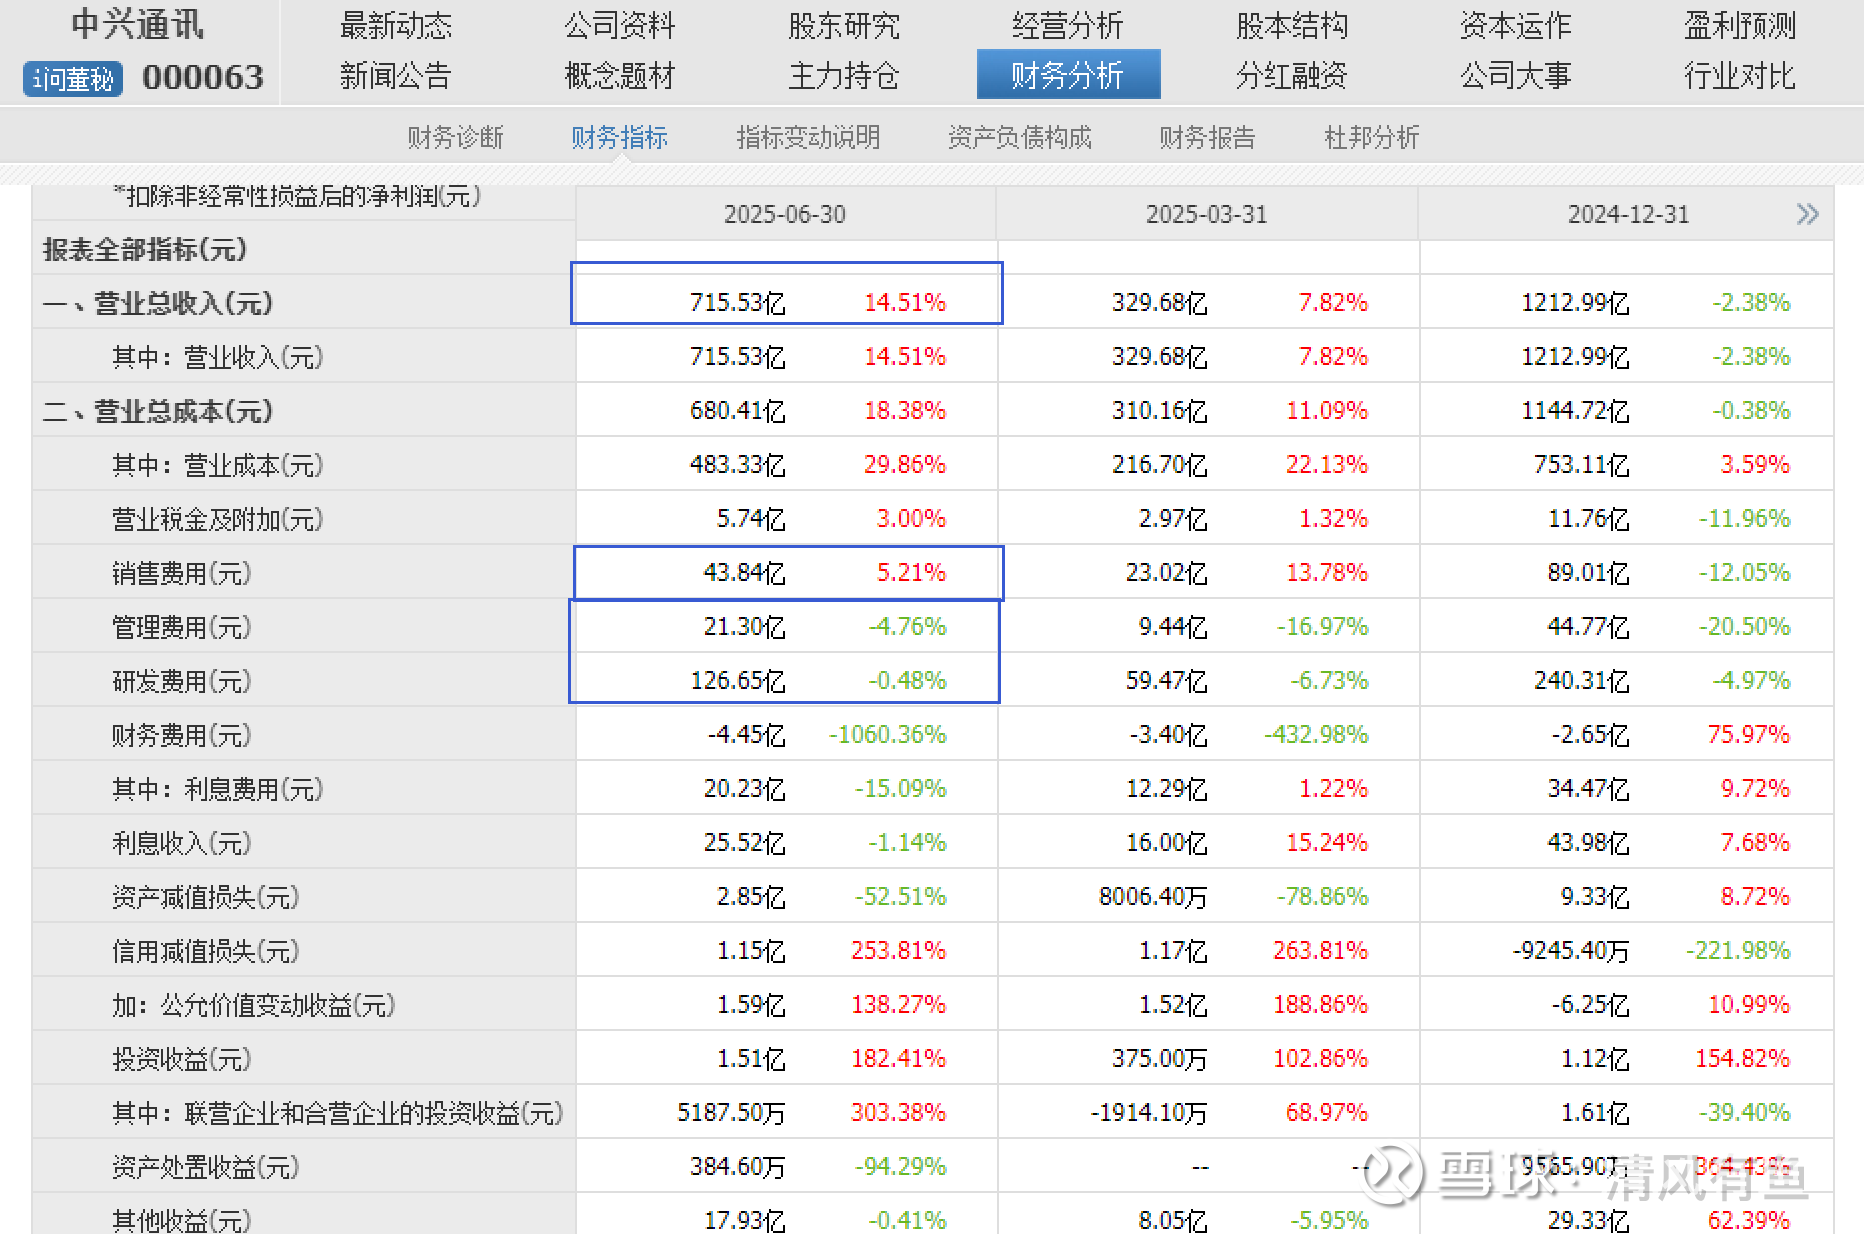Select row label 信用减值损失(元)
Image resolution: width=1864 pixels, height=1234 pixels.
(x=206, y=951)
